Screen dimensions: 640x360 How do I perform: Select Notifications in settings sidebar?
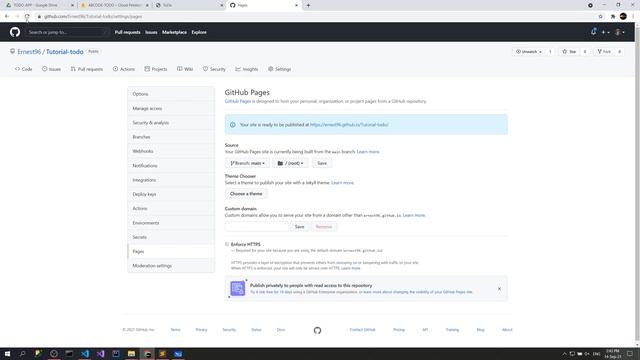[171, 166]
